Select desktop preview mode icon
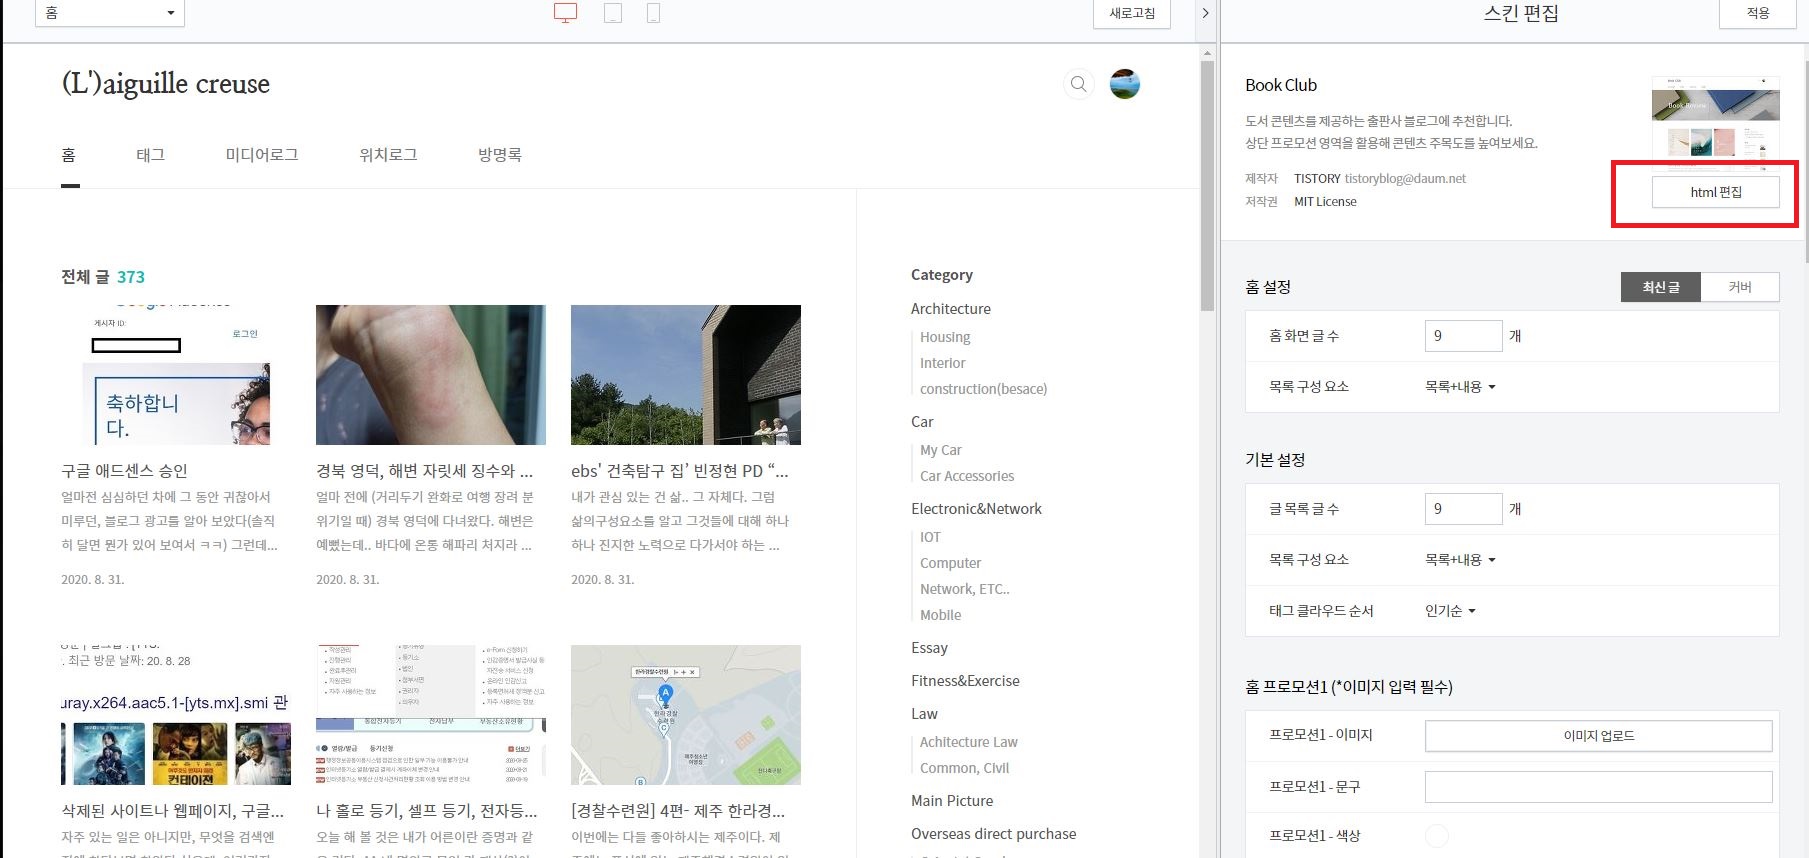Screen dimensions: 1809x858 click(565, 13)
